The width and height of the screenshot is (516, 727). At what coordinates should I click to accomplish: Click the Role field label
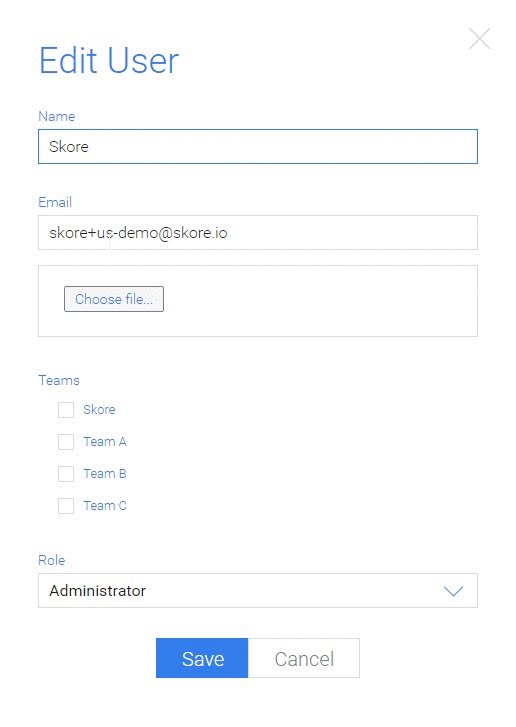click(x=51, y=560)
